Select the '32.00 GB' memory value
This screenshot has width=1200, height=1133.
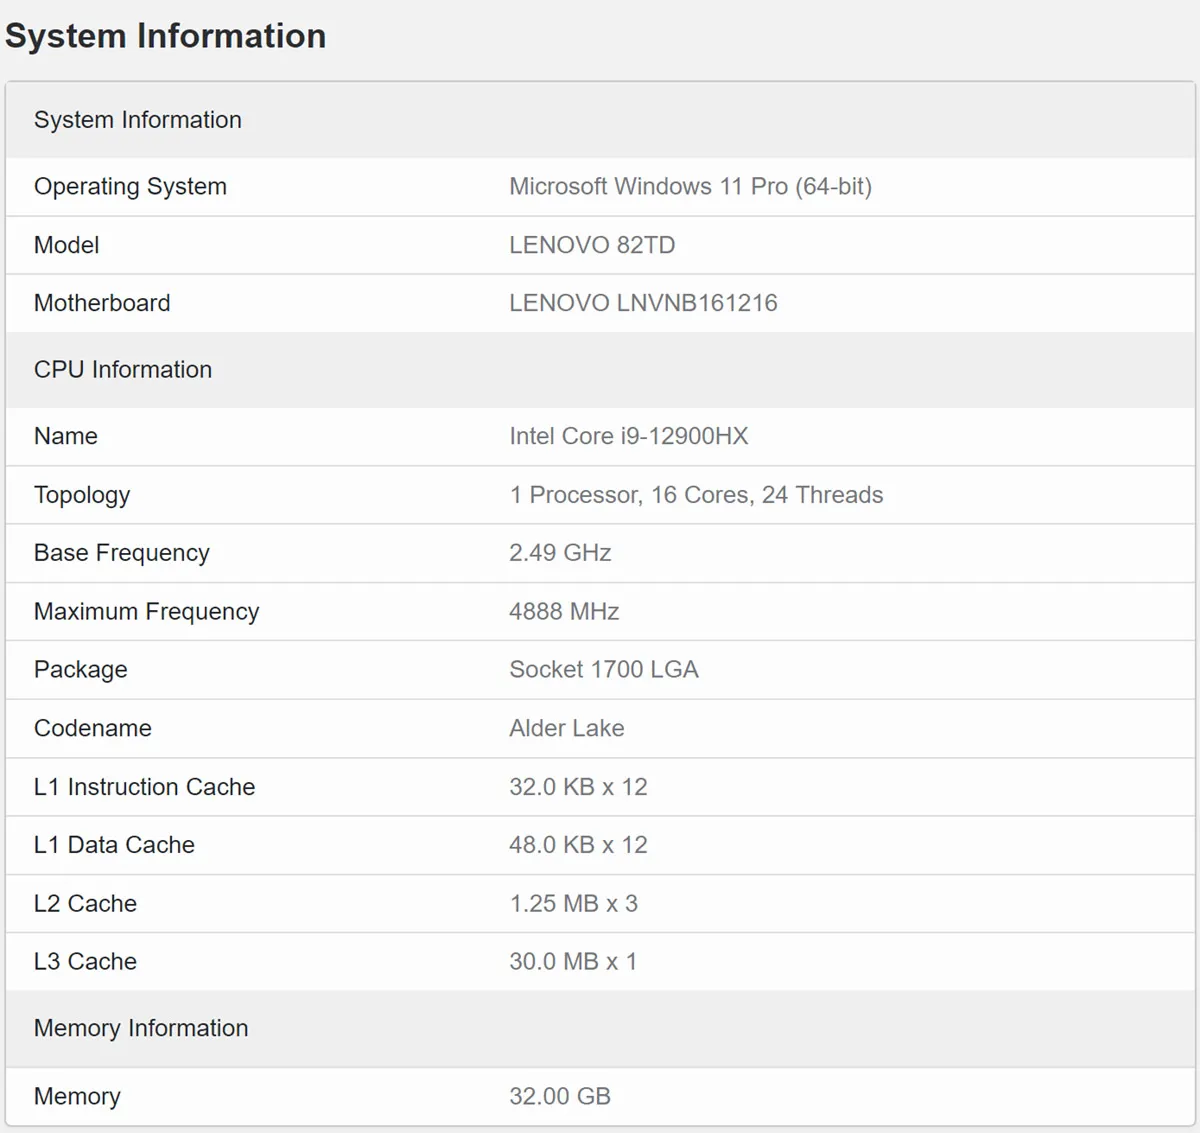pyautogui.click(x=560, y=1097)
